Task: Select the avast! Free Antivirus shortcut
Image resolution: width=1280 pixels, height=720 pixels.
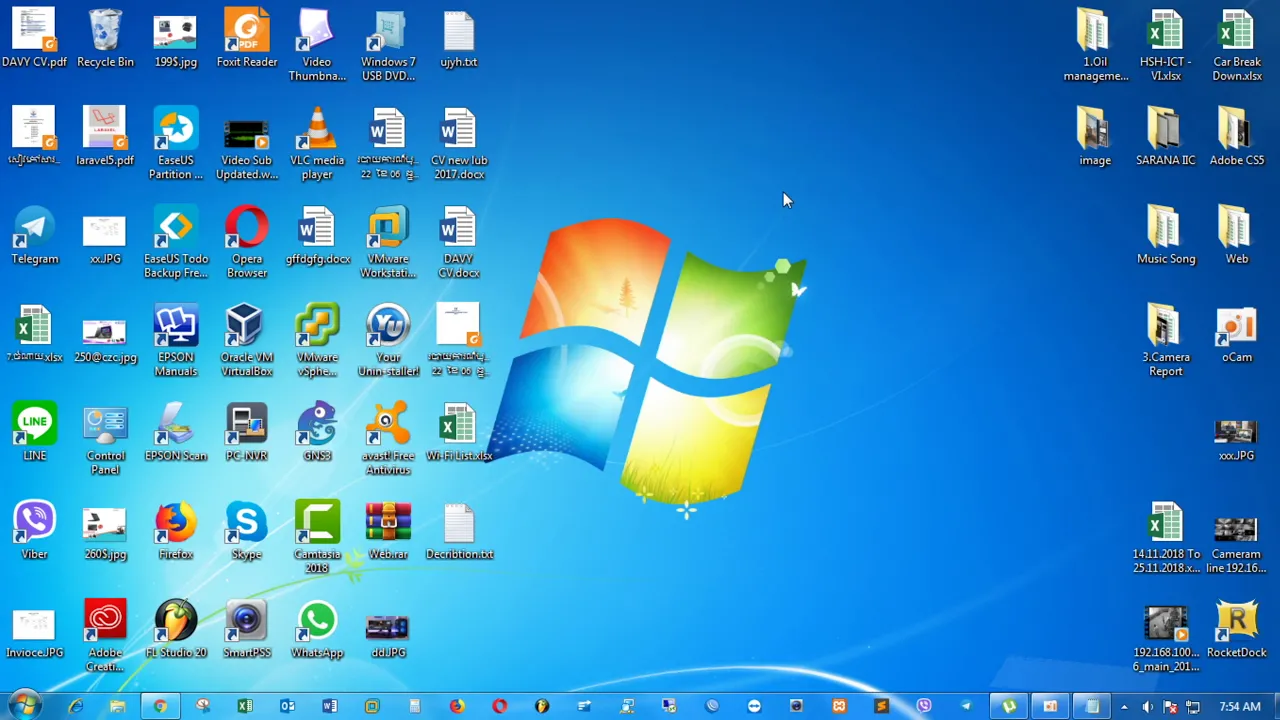Action: pyautogui.click(x=388, y=439)
